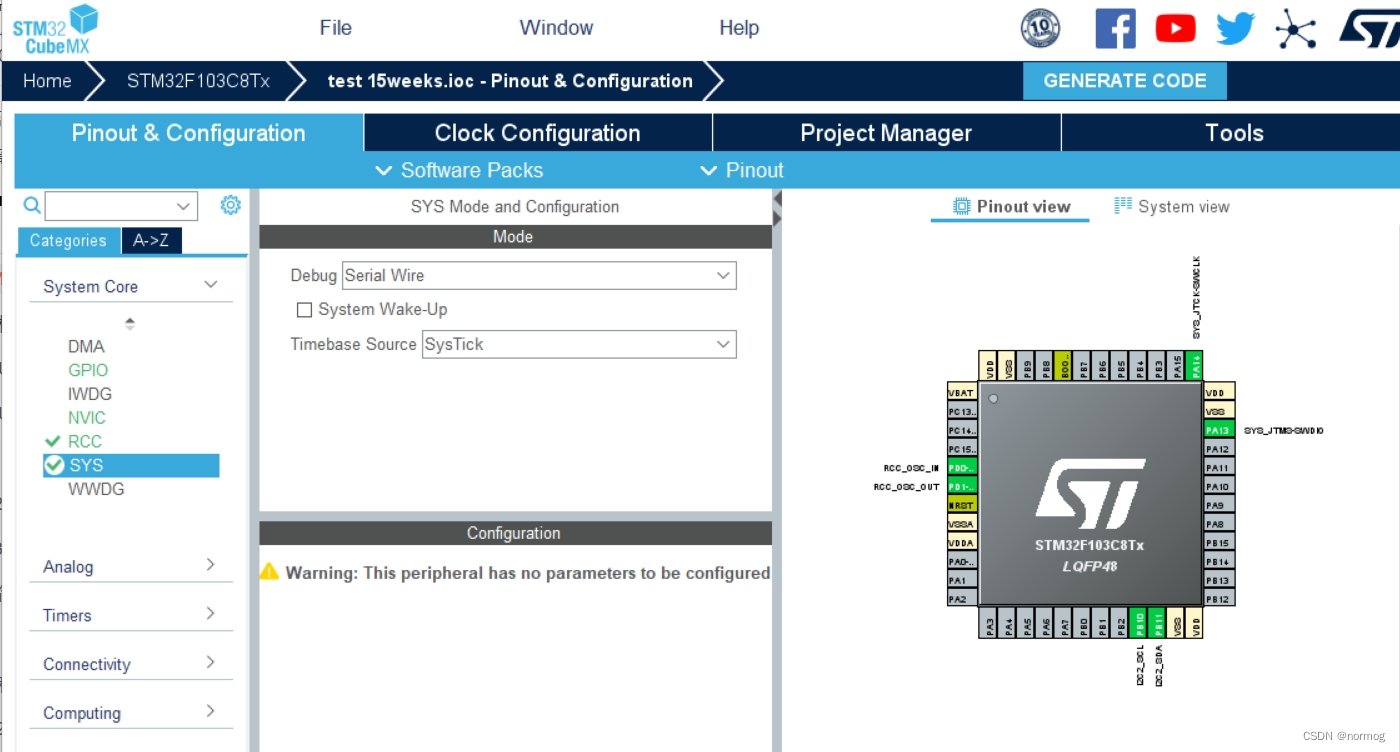Open the Debug dropdown

tap(539, 275)
